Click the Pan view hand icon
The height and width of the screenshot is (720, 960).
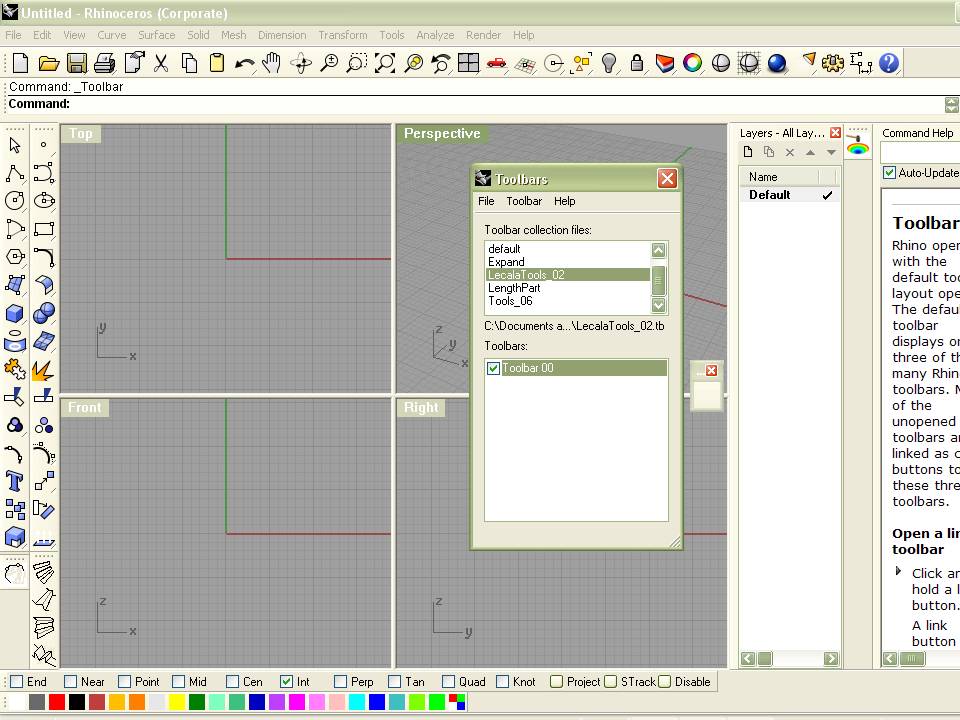[x=272, y=63]
